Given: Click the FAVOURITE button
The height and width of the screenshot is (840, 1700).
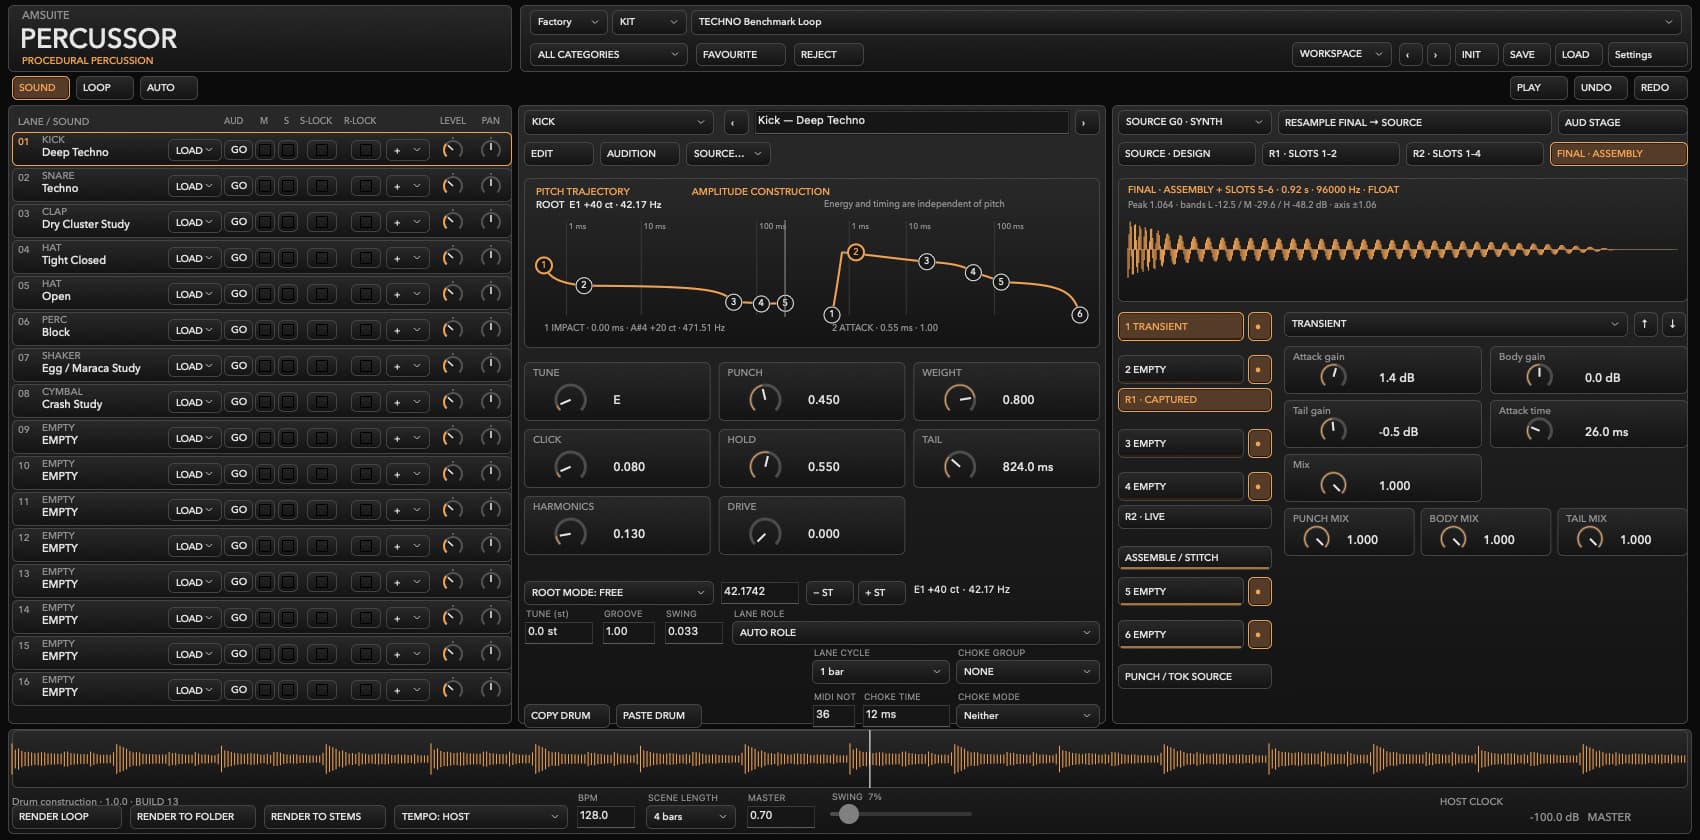Looking at the screenshot, I should [740, 55].
